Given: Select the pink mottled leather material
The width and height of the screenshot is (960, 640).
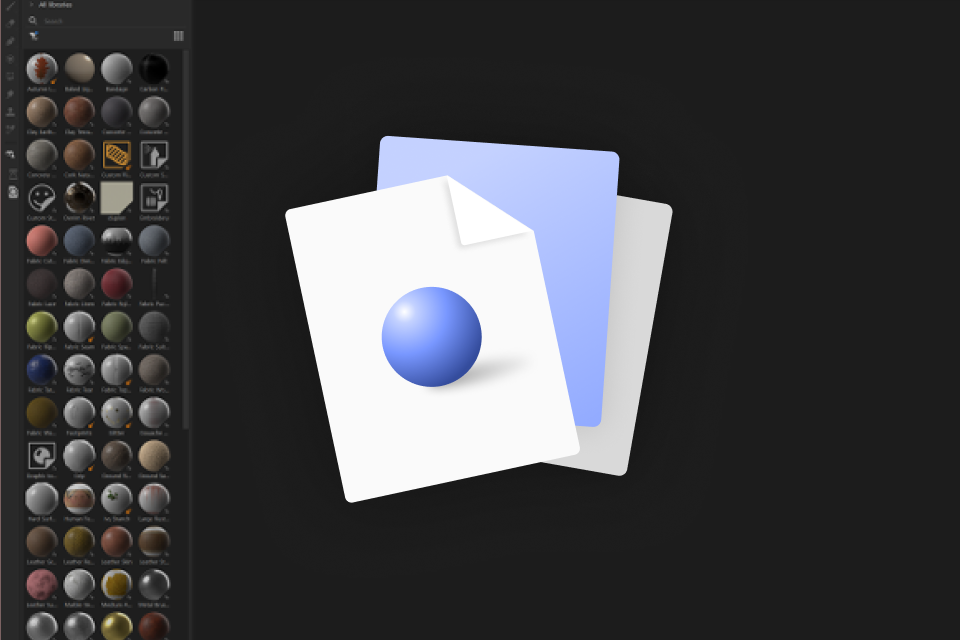Looking at the screenshot, I should pos(42,584).
